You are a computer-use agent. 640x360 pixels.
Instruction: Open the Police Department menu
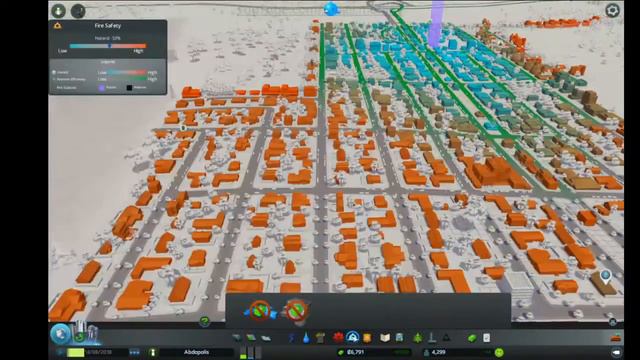click(x=367, y=338)
